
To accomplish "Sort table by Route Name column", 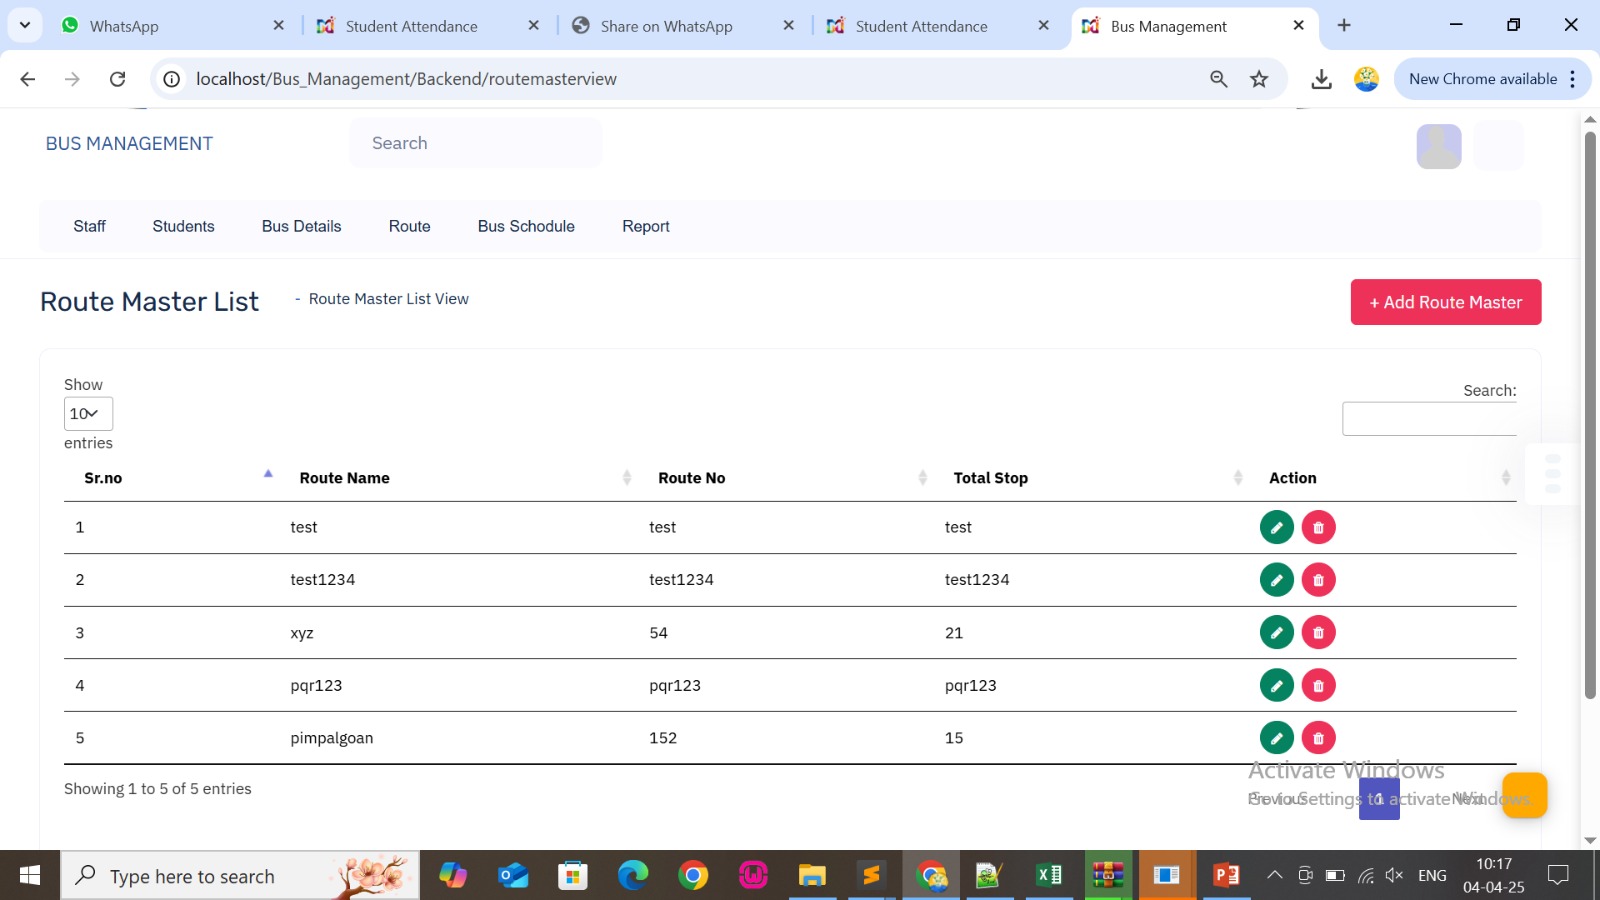I will click(344, 478).
